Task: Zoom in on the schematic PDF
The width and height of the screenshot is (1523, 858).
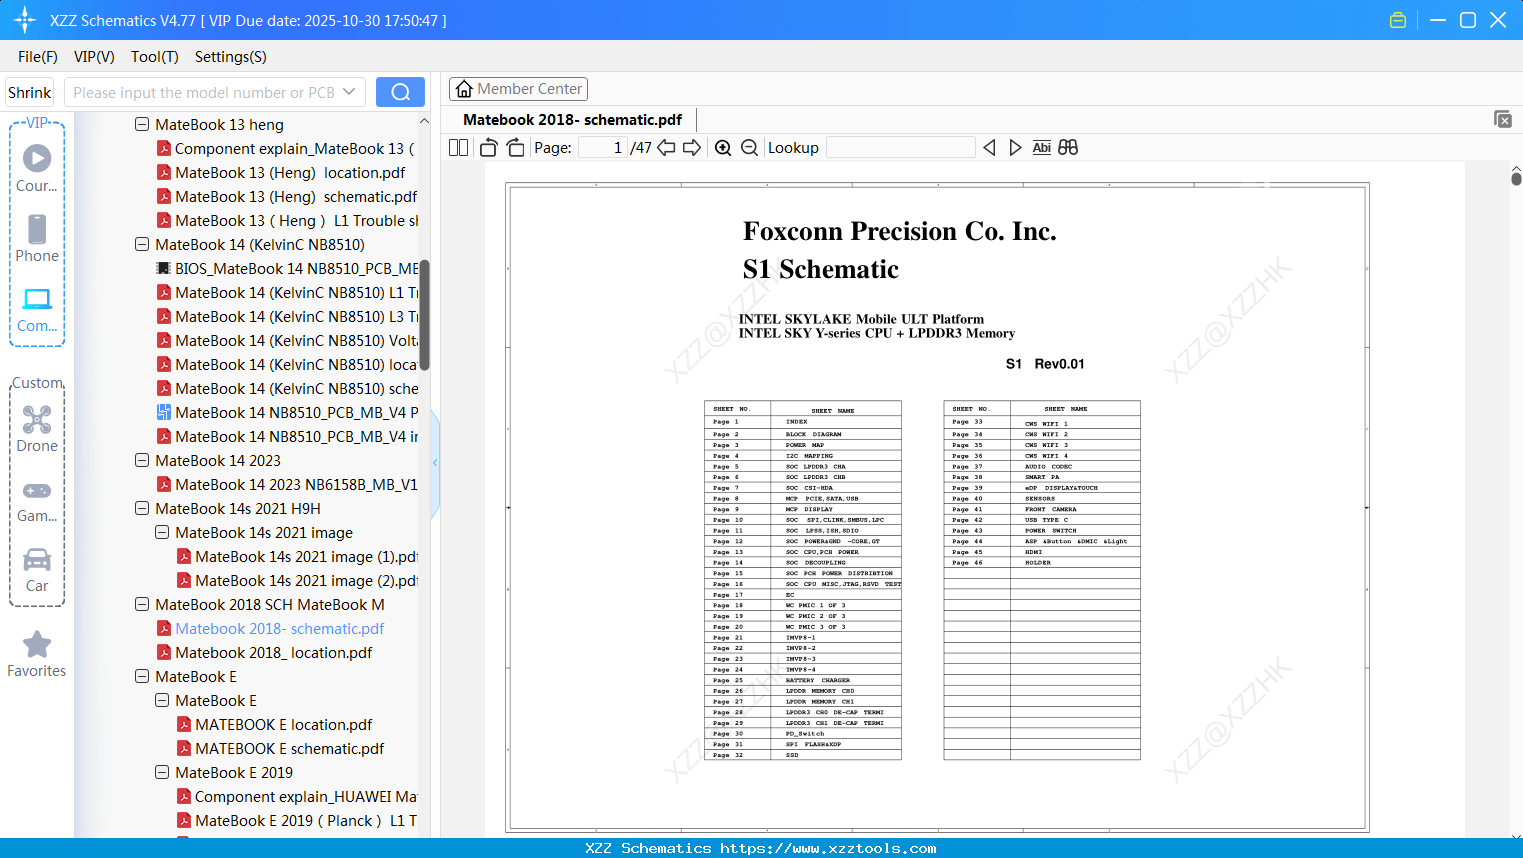Action: (723, 148)
